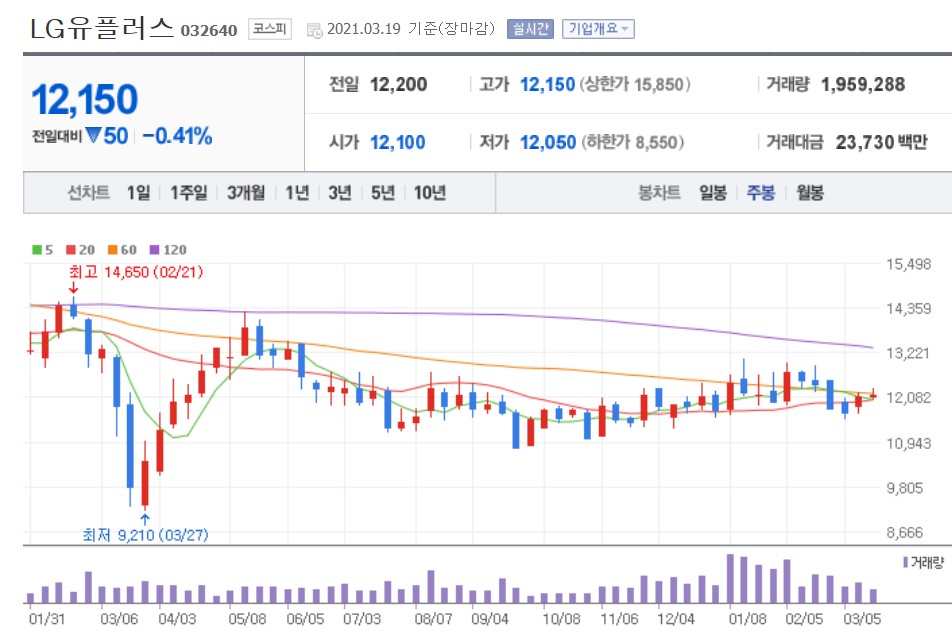952x643 pixels.
Task: Switch to the 주봉 weekly candle chart
Action: (761, 193)
